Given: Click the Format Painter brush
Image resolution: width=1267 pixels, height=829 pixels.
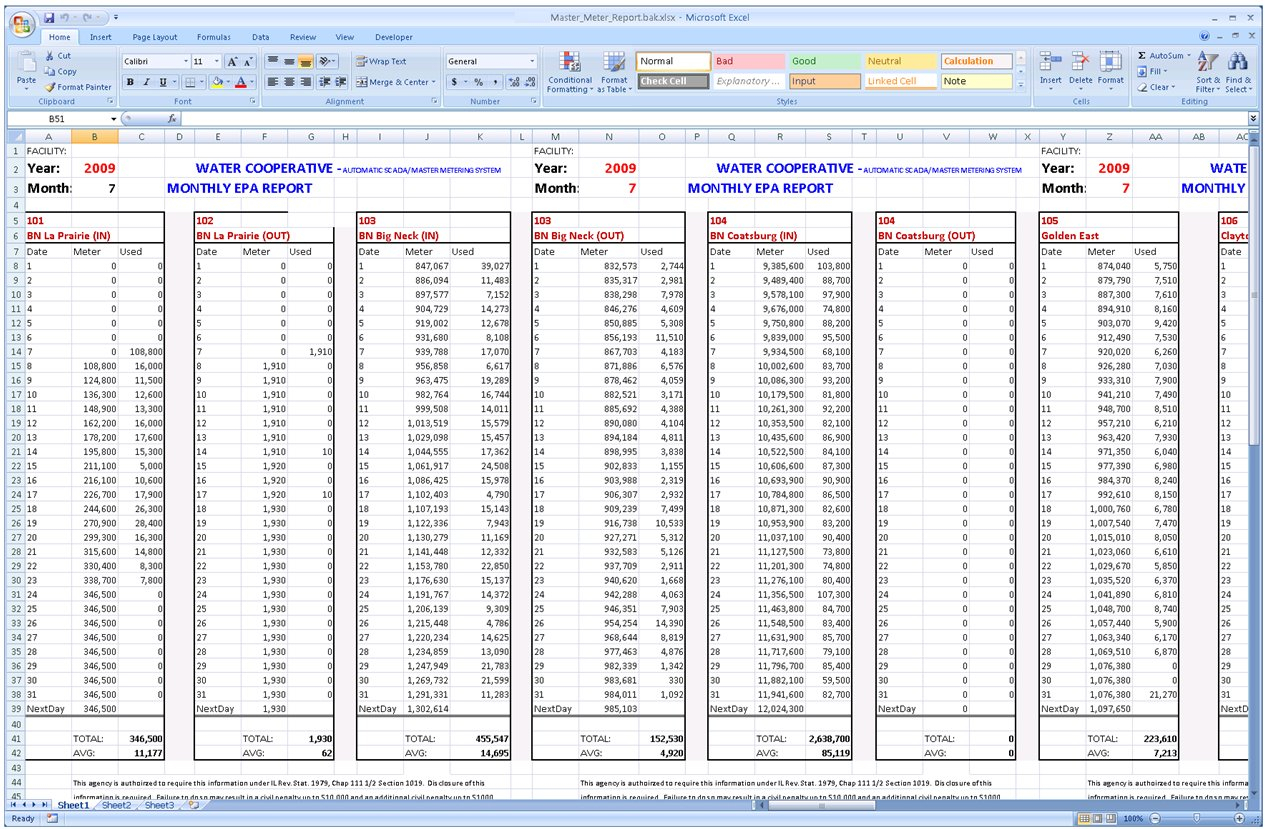Looking at the screenshot, I should point(50,87).
